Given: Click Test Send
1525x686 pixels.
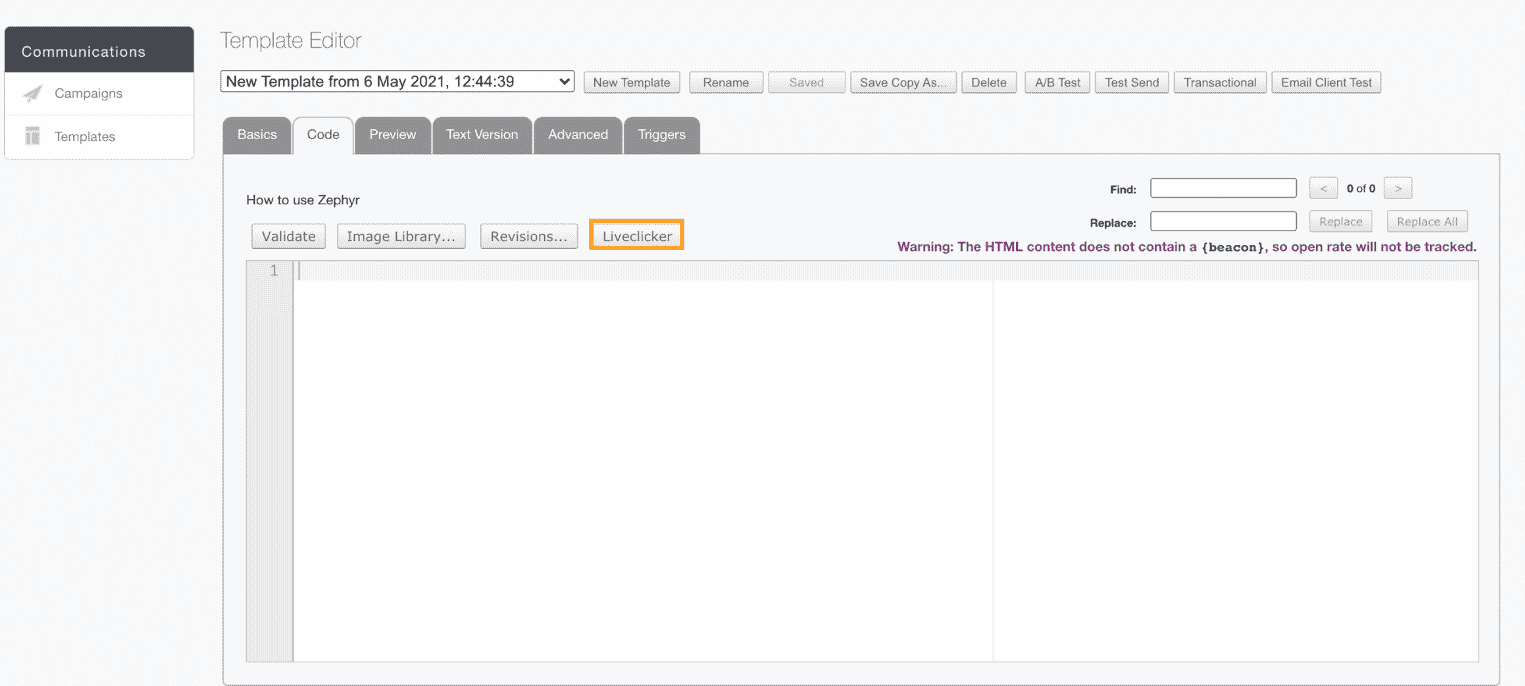Looking at the screenshot, I should coord(1131,82).
